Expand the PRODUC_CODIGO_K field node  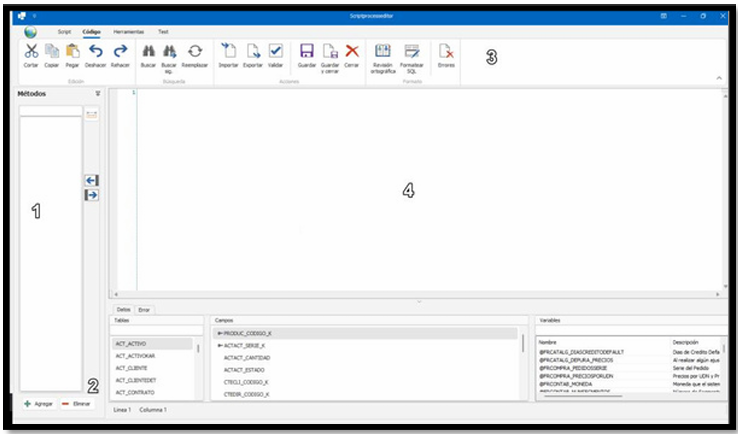pos(220,332)
